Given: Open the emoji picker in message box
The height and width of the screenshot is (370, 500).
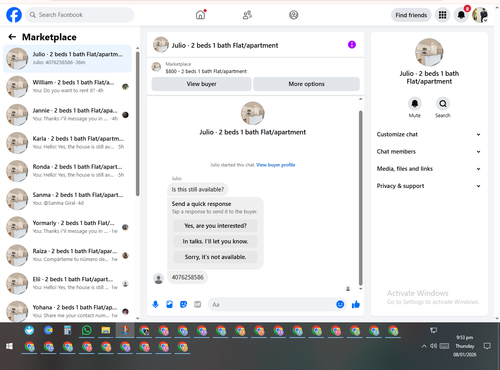Looking at the screenshot, I should 340,304.
